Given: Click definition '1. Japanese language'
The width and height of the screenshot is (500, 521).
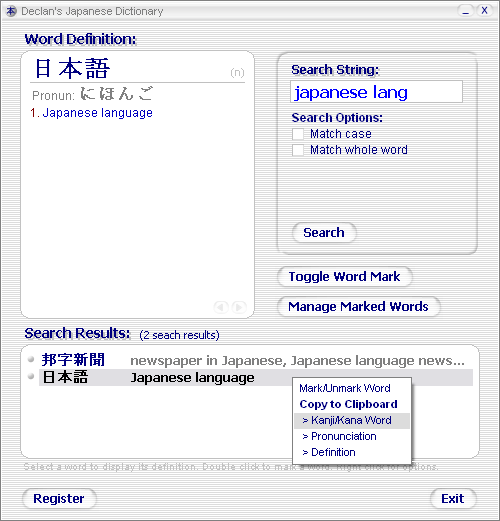Looking at the screenshot, I should coord(91,113).
